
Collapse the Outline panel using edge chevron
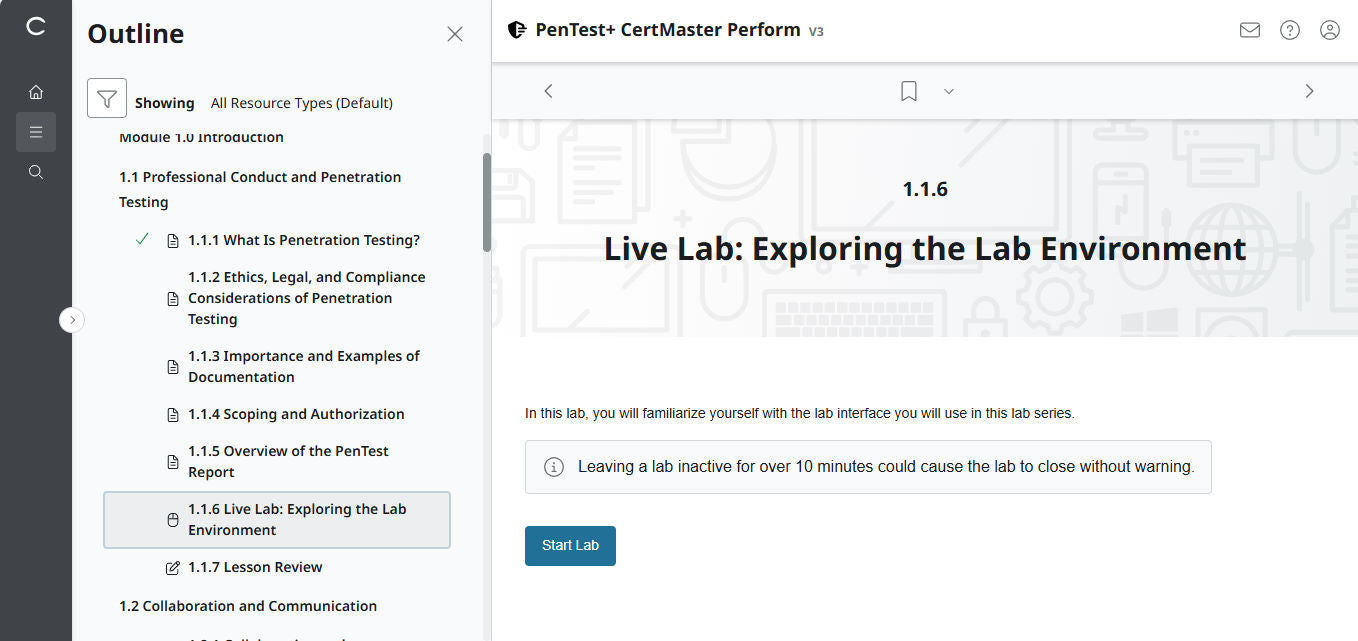[71, 319]
